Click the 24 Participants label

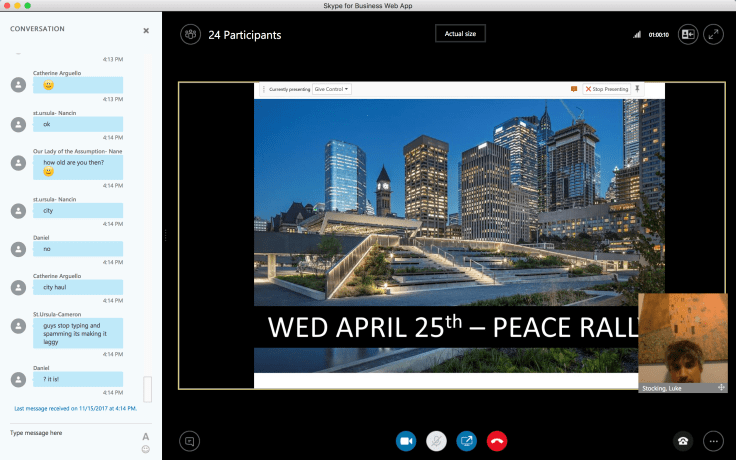[x=245, y=35]
